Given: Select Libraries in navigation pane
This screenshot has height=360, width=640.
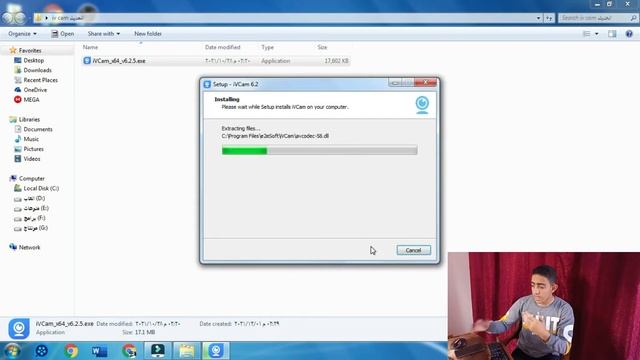Looking at the screenshot, I should click(x=29, y=120).
